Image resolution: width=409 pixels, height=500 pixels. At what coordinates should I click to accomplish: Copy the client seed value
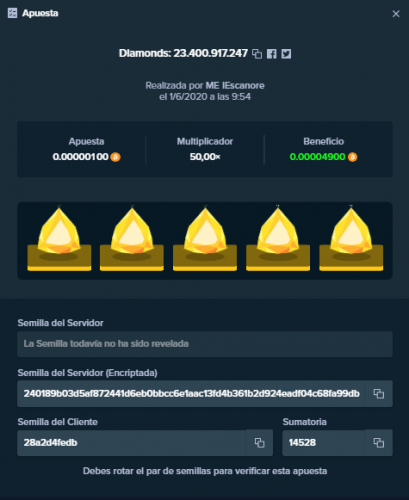(x=259, y=443)
